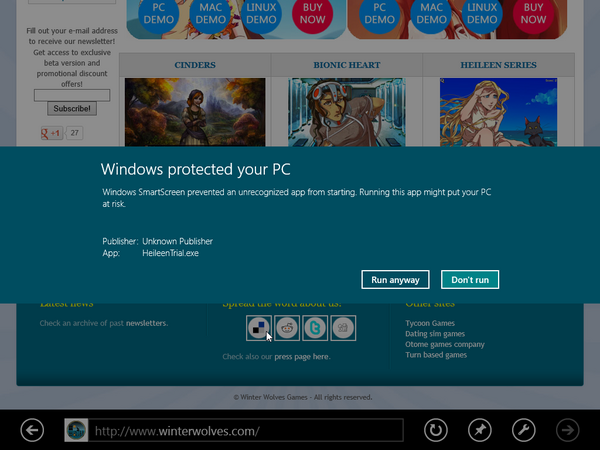Viewport: 600px width, 450px height.
Task: Visit the Turn based games link
Action: 436,355
